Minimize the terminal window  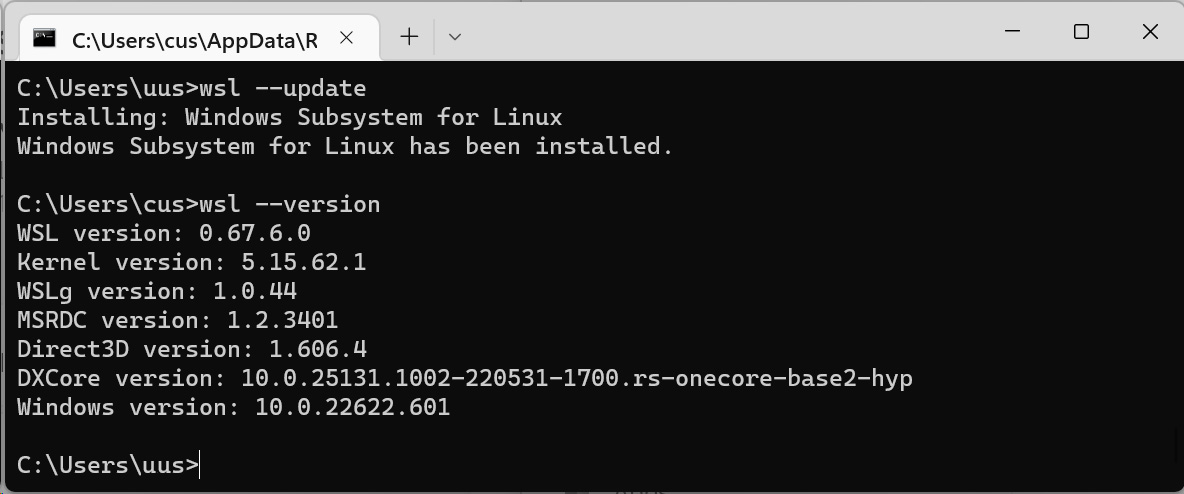click(x=1013, y=32)
